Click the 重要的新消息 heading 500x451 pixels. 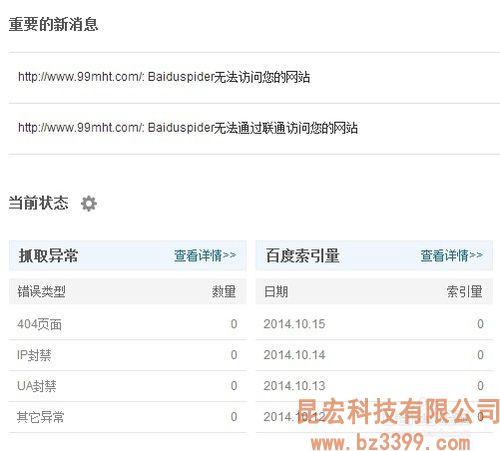pos(53,24)
